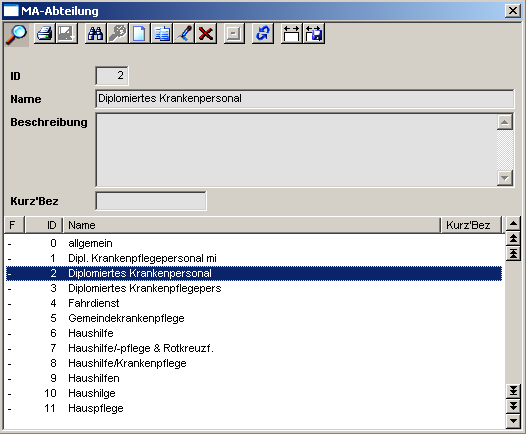Viewport: 526px width, 434px height.
Task: Click the magnifying glass search icon
Action: click(x=16, y=34)
